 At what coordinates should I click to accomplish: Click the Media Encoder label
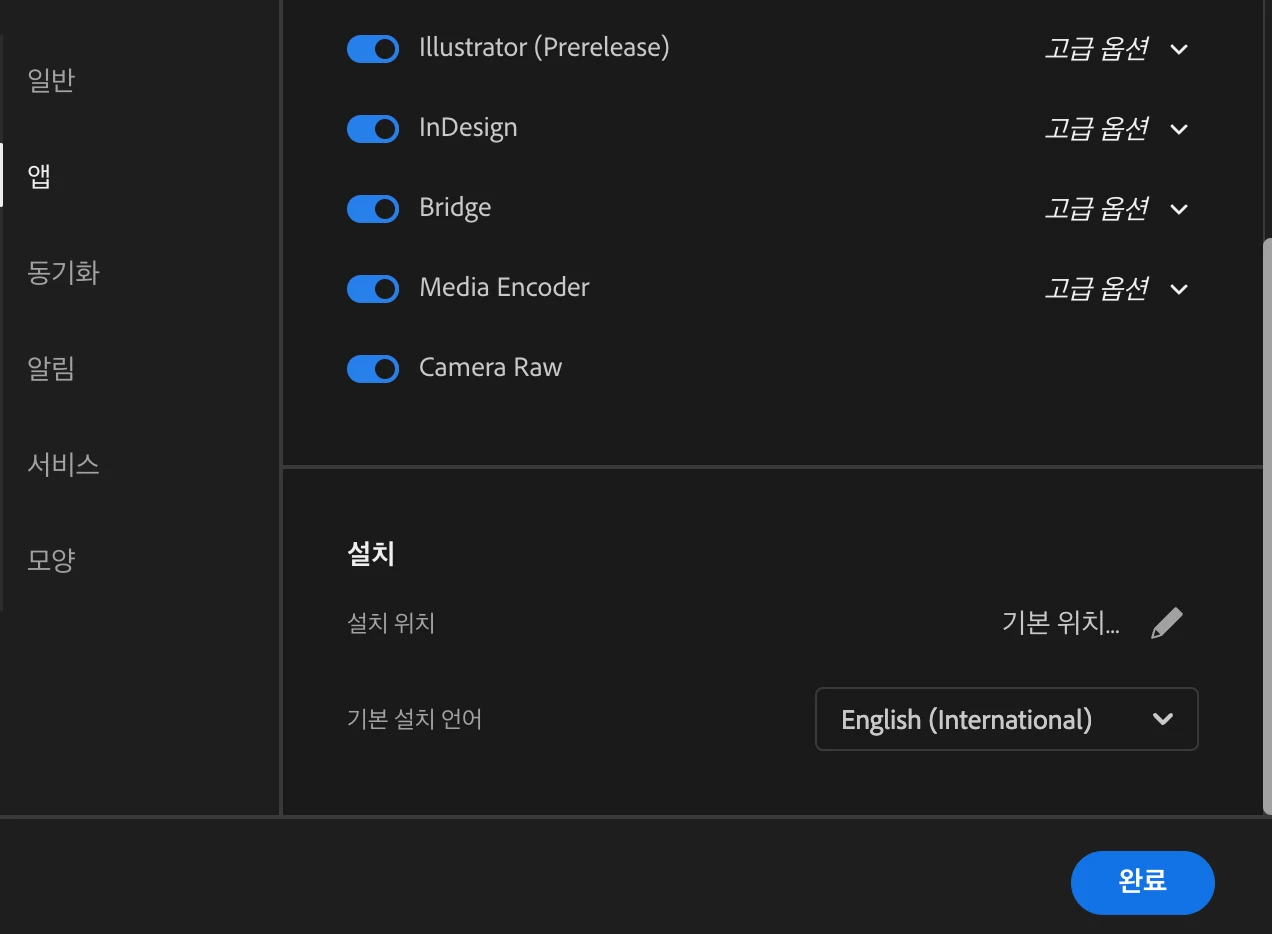(x=504, y=288)
